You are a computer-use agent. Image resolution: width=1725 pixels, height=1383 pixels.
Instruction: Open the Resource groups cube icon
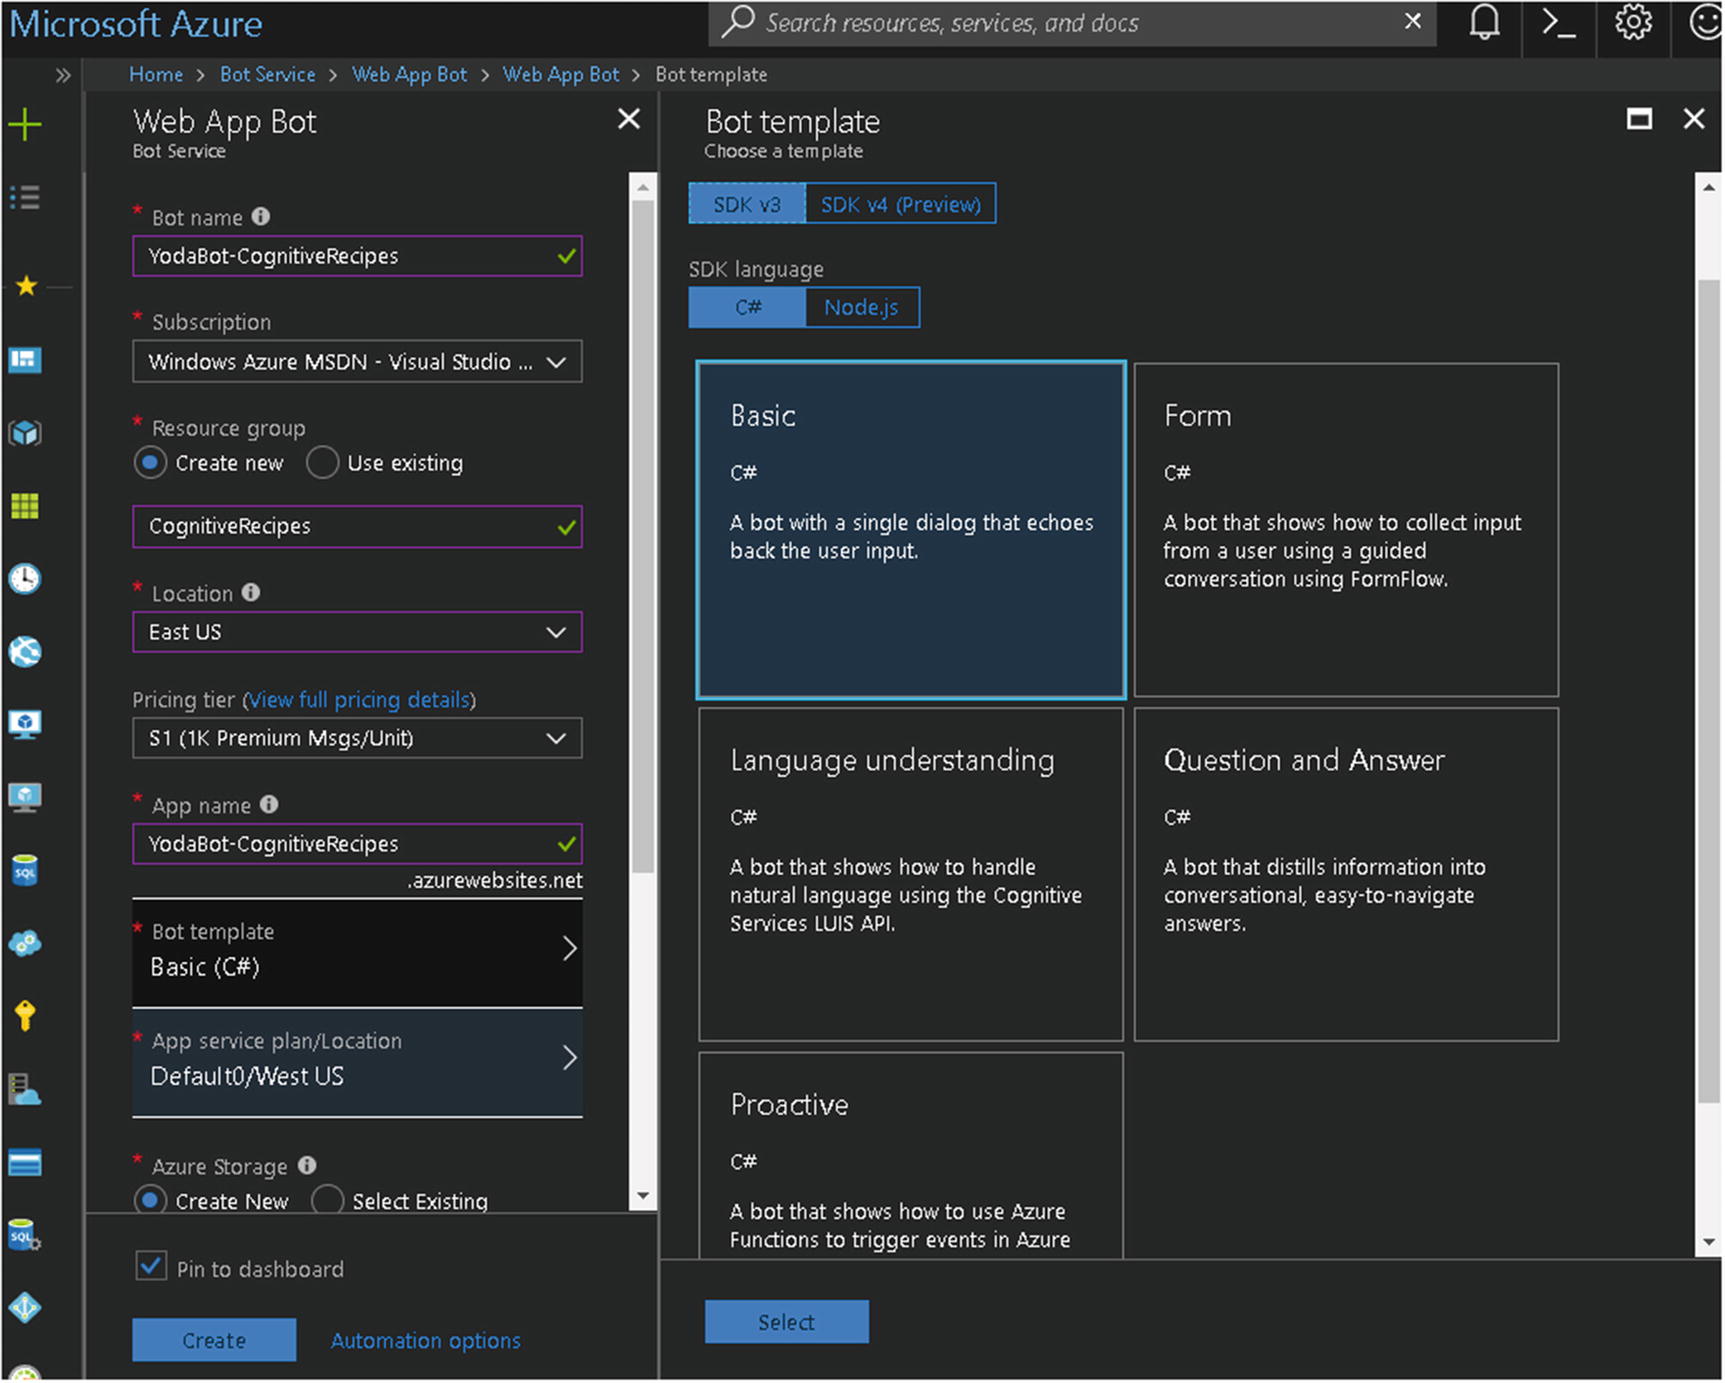tap(25, 433)
